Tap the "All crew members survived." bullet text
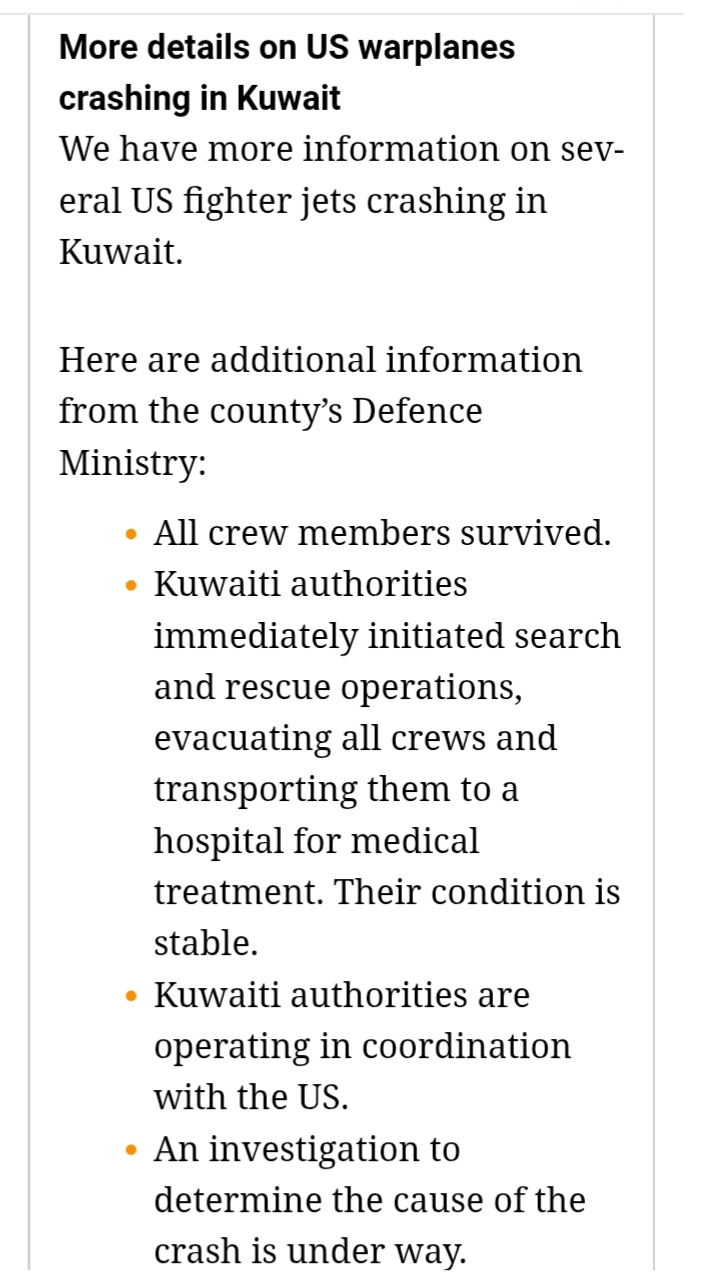The image size is (719, 1278). 382,533
